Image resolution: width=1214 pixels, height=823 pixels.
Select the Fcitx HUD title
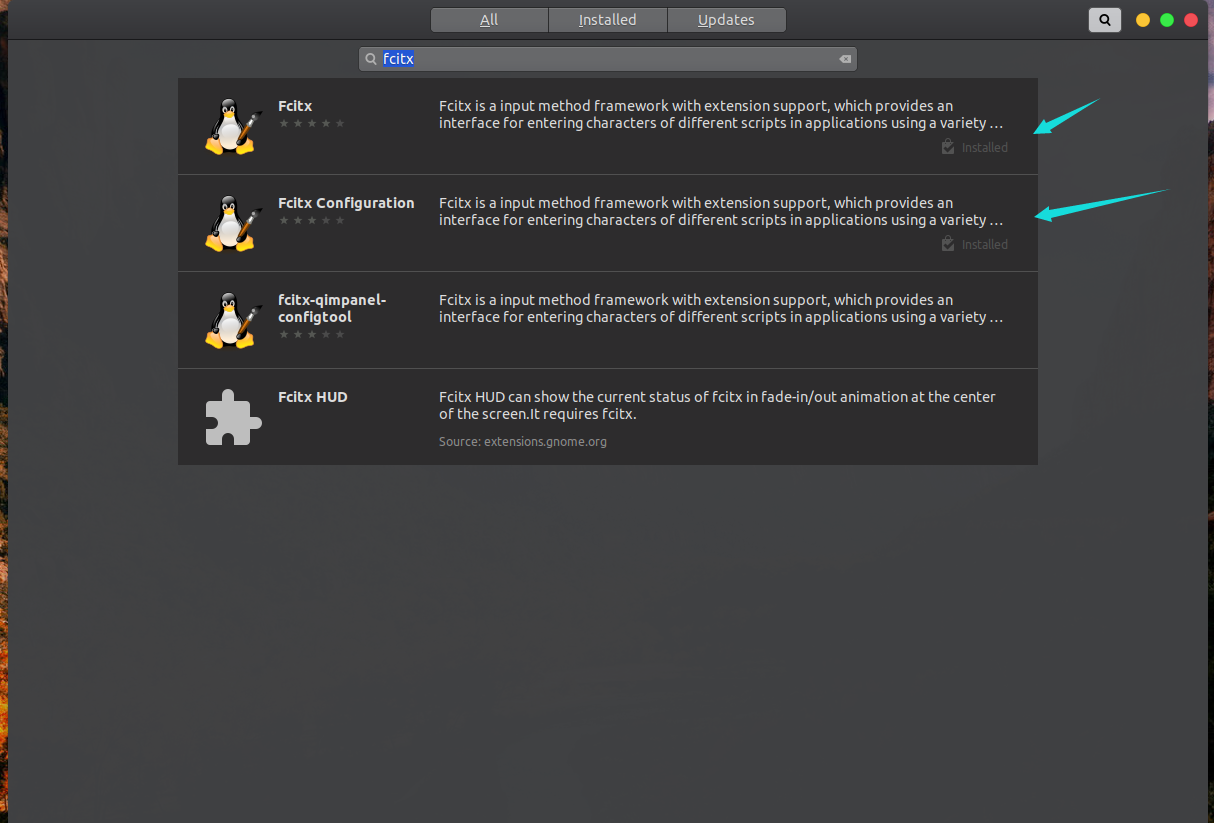tap(313, 397)
